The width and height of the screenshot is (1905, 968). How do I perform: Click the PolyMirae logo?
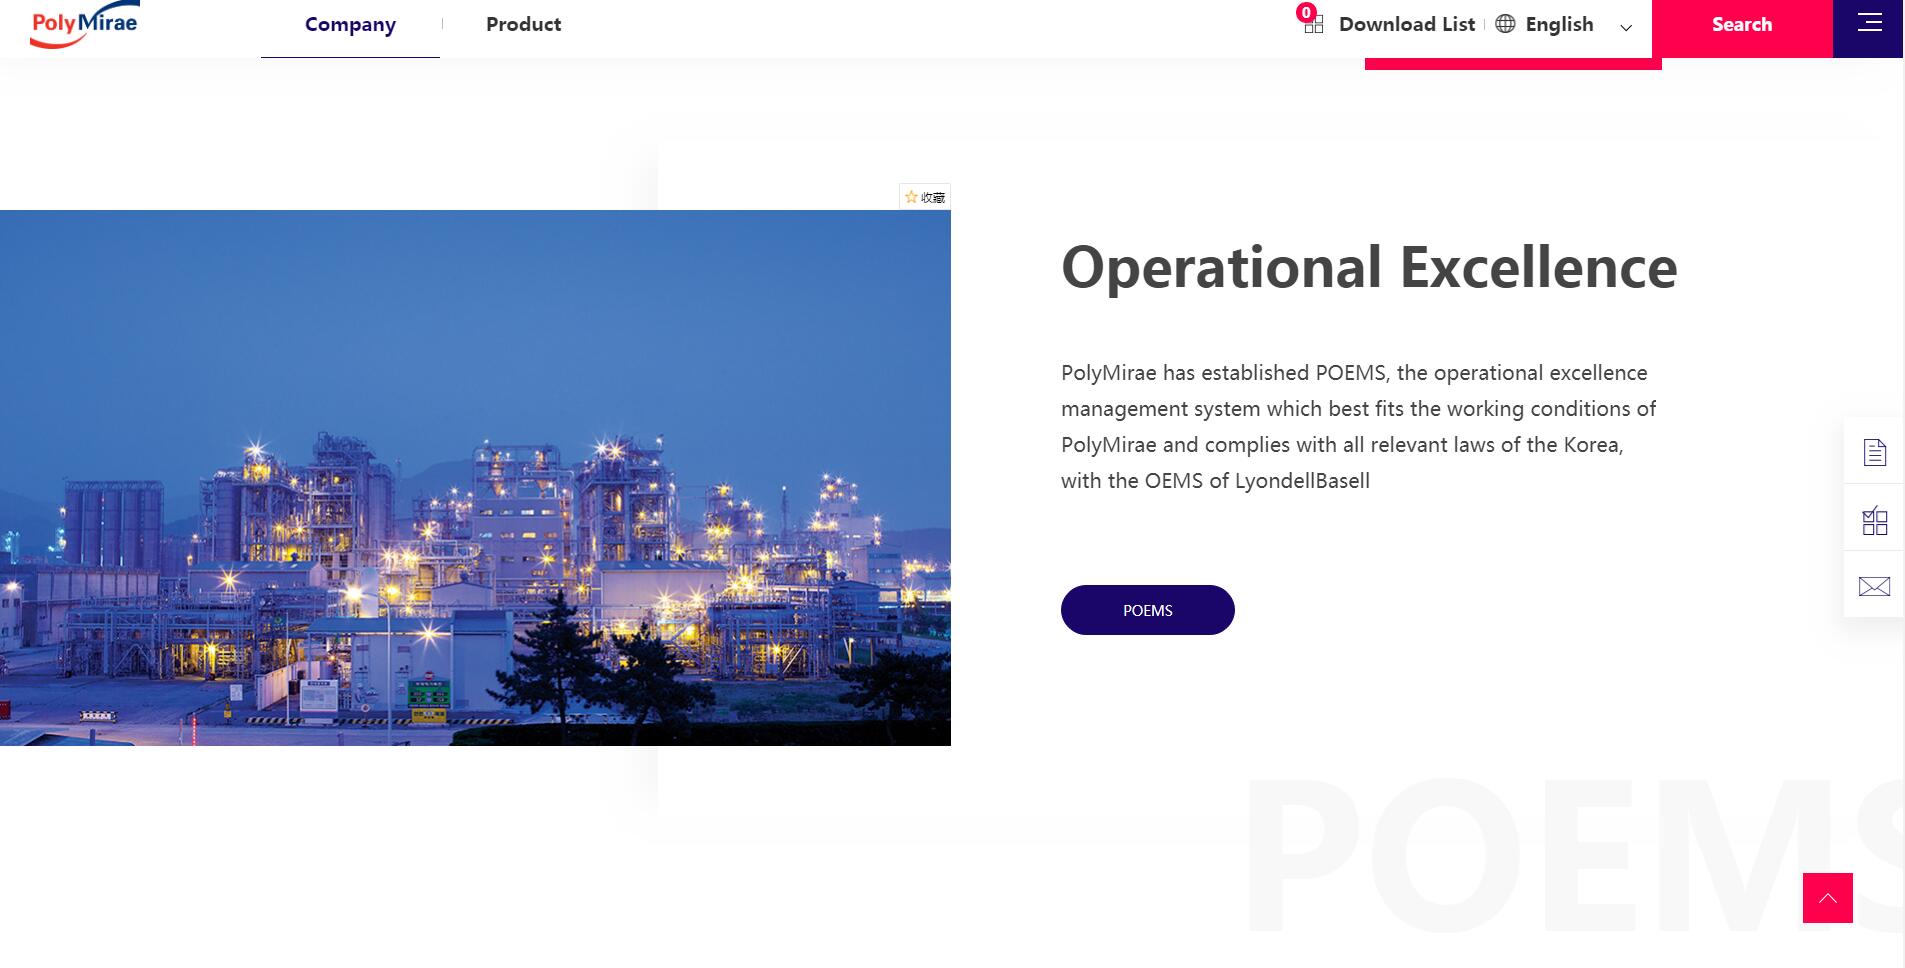(x=85, y=24)
